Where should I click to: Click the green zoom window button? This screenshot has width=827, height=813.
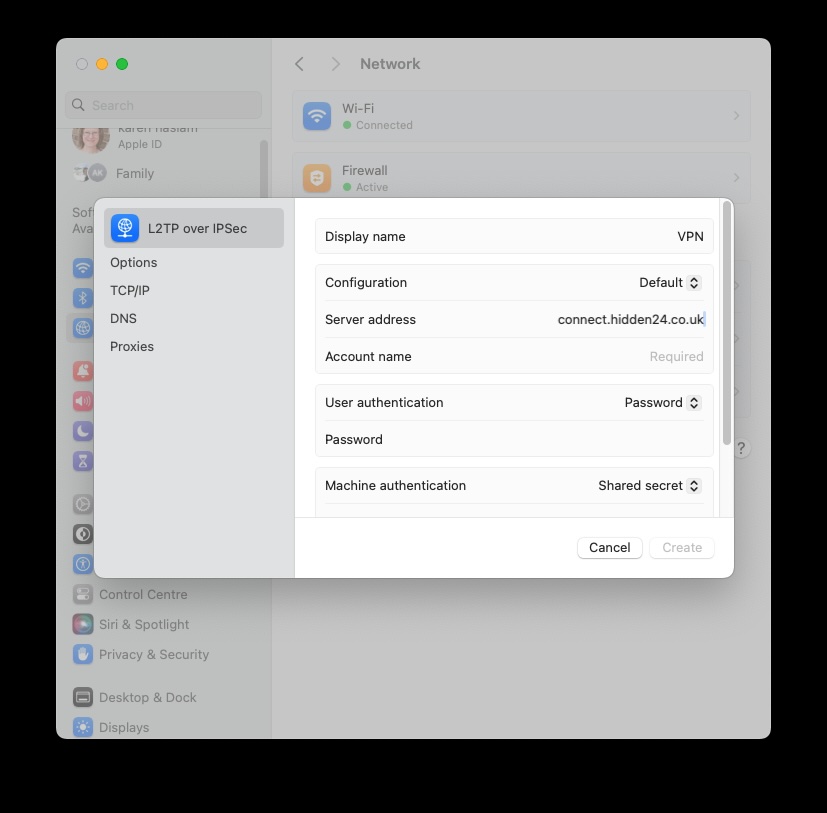[122, 64]
